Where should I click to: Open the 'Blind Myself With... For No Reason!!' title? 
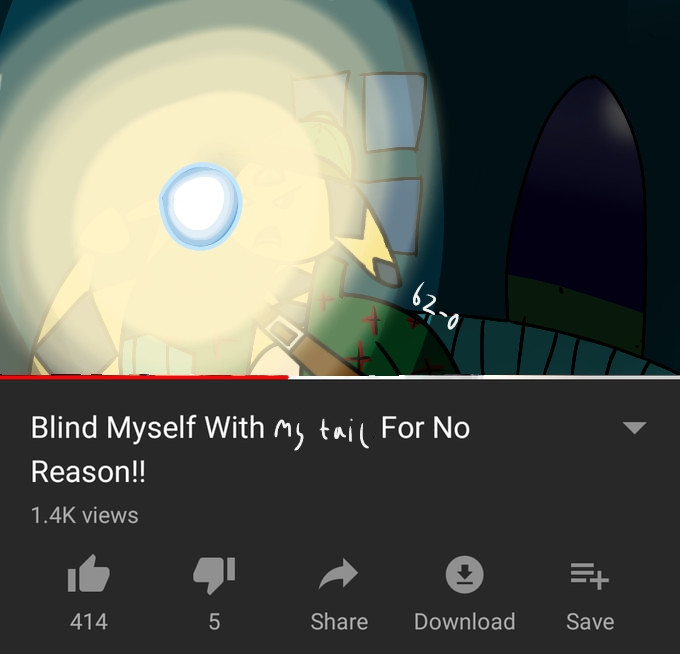pyautogui.click(x=250, y=449)
